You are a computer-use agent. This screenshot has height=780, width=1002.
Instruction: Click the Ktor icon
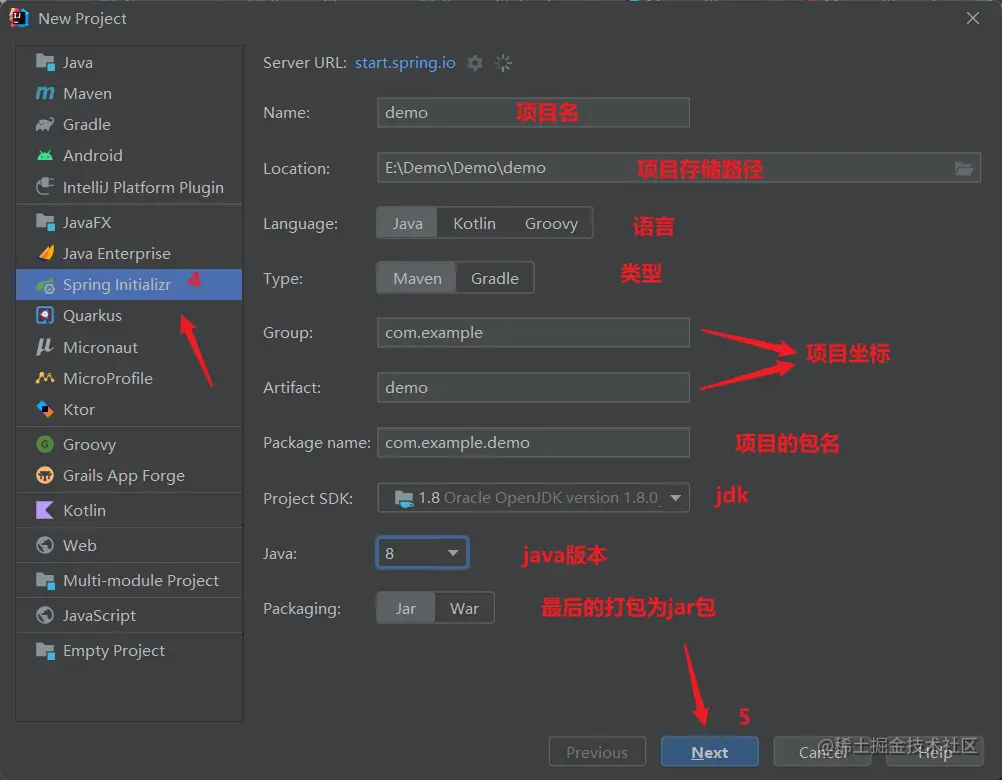point(45,409)
